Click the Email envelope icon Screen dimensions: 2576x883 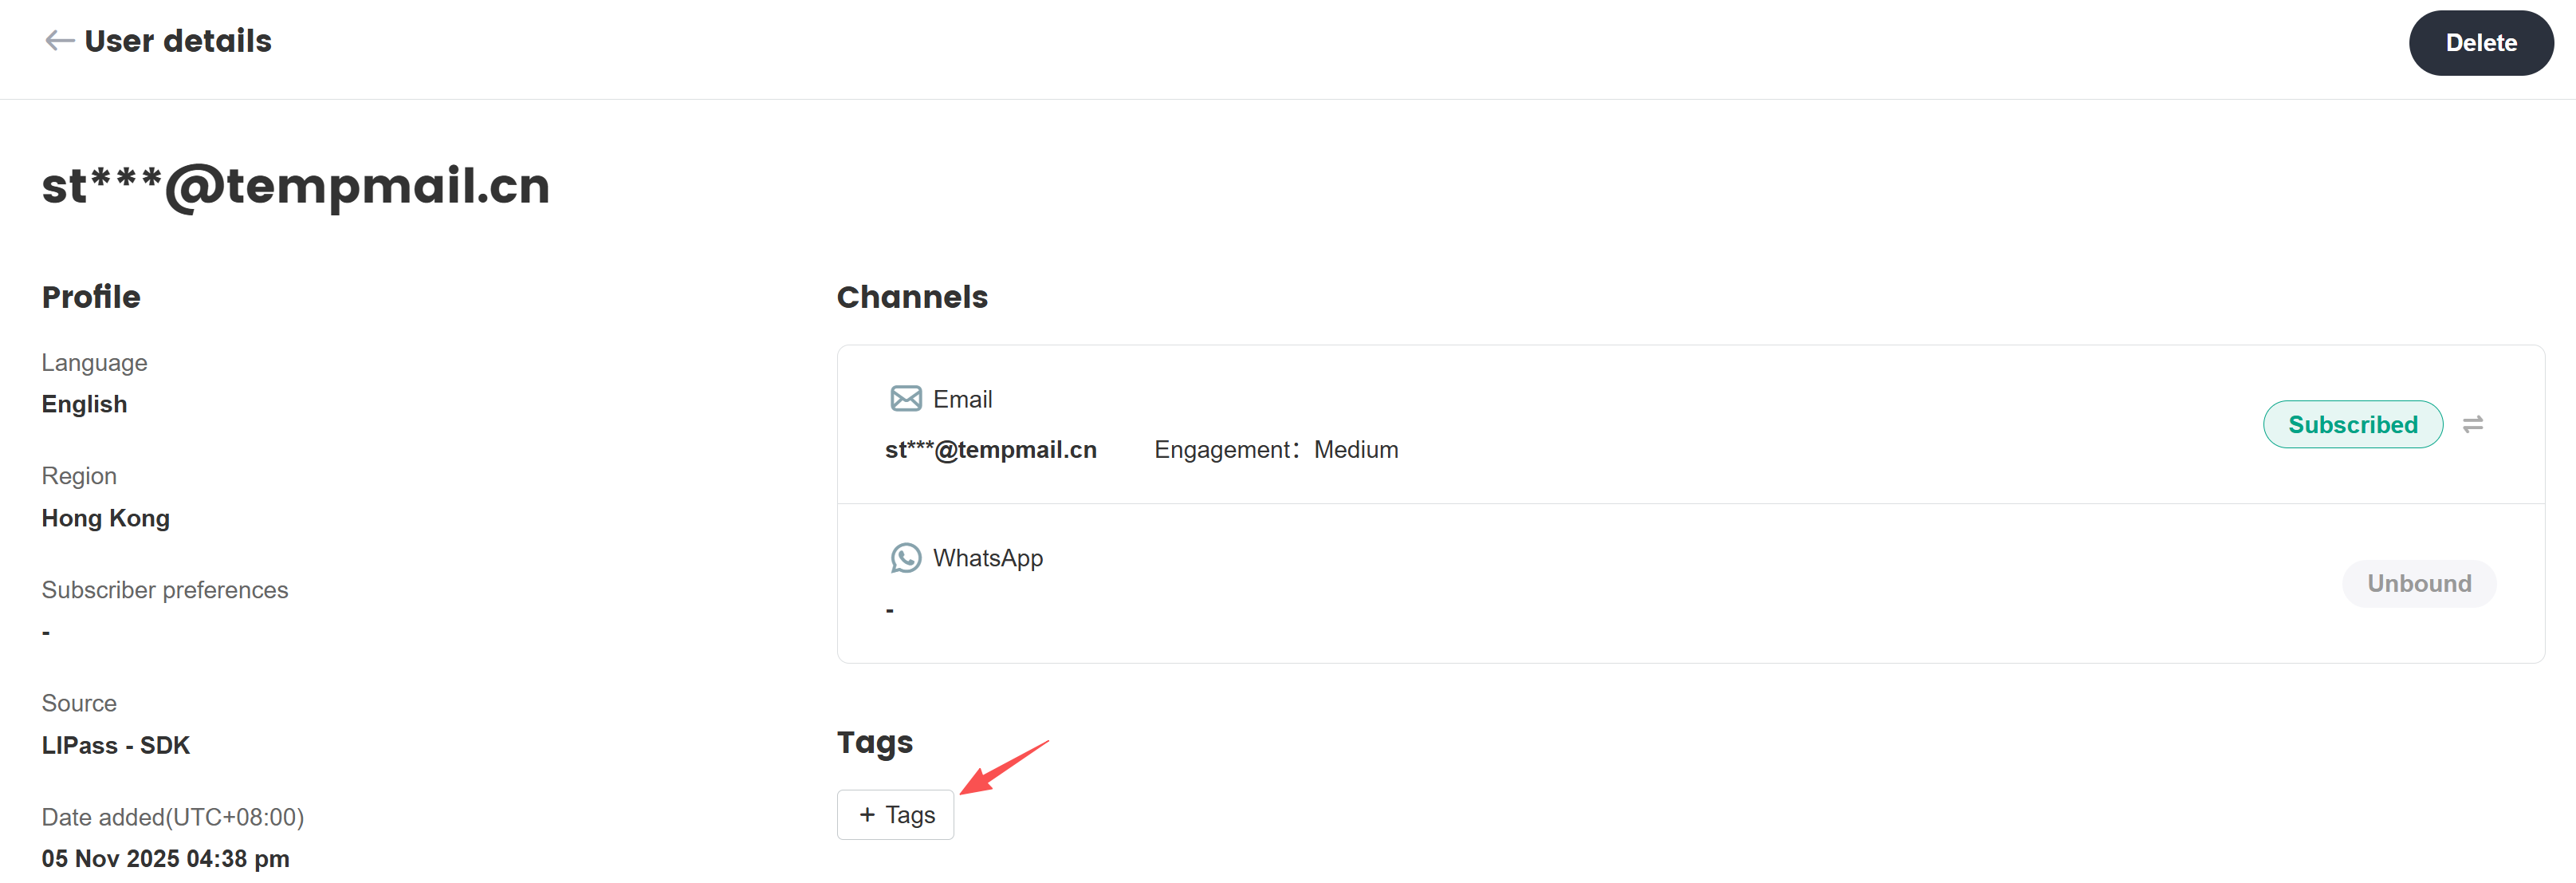905,399
